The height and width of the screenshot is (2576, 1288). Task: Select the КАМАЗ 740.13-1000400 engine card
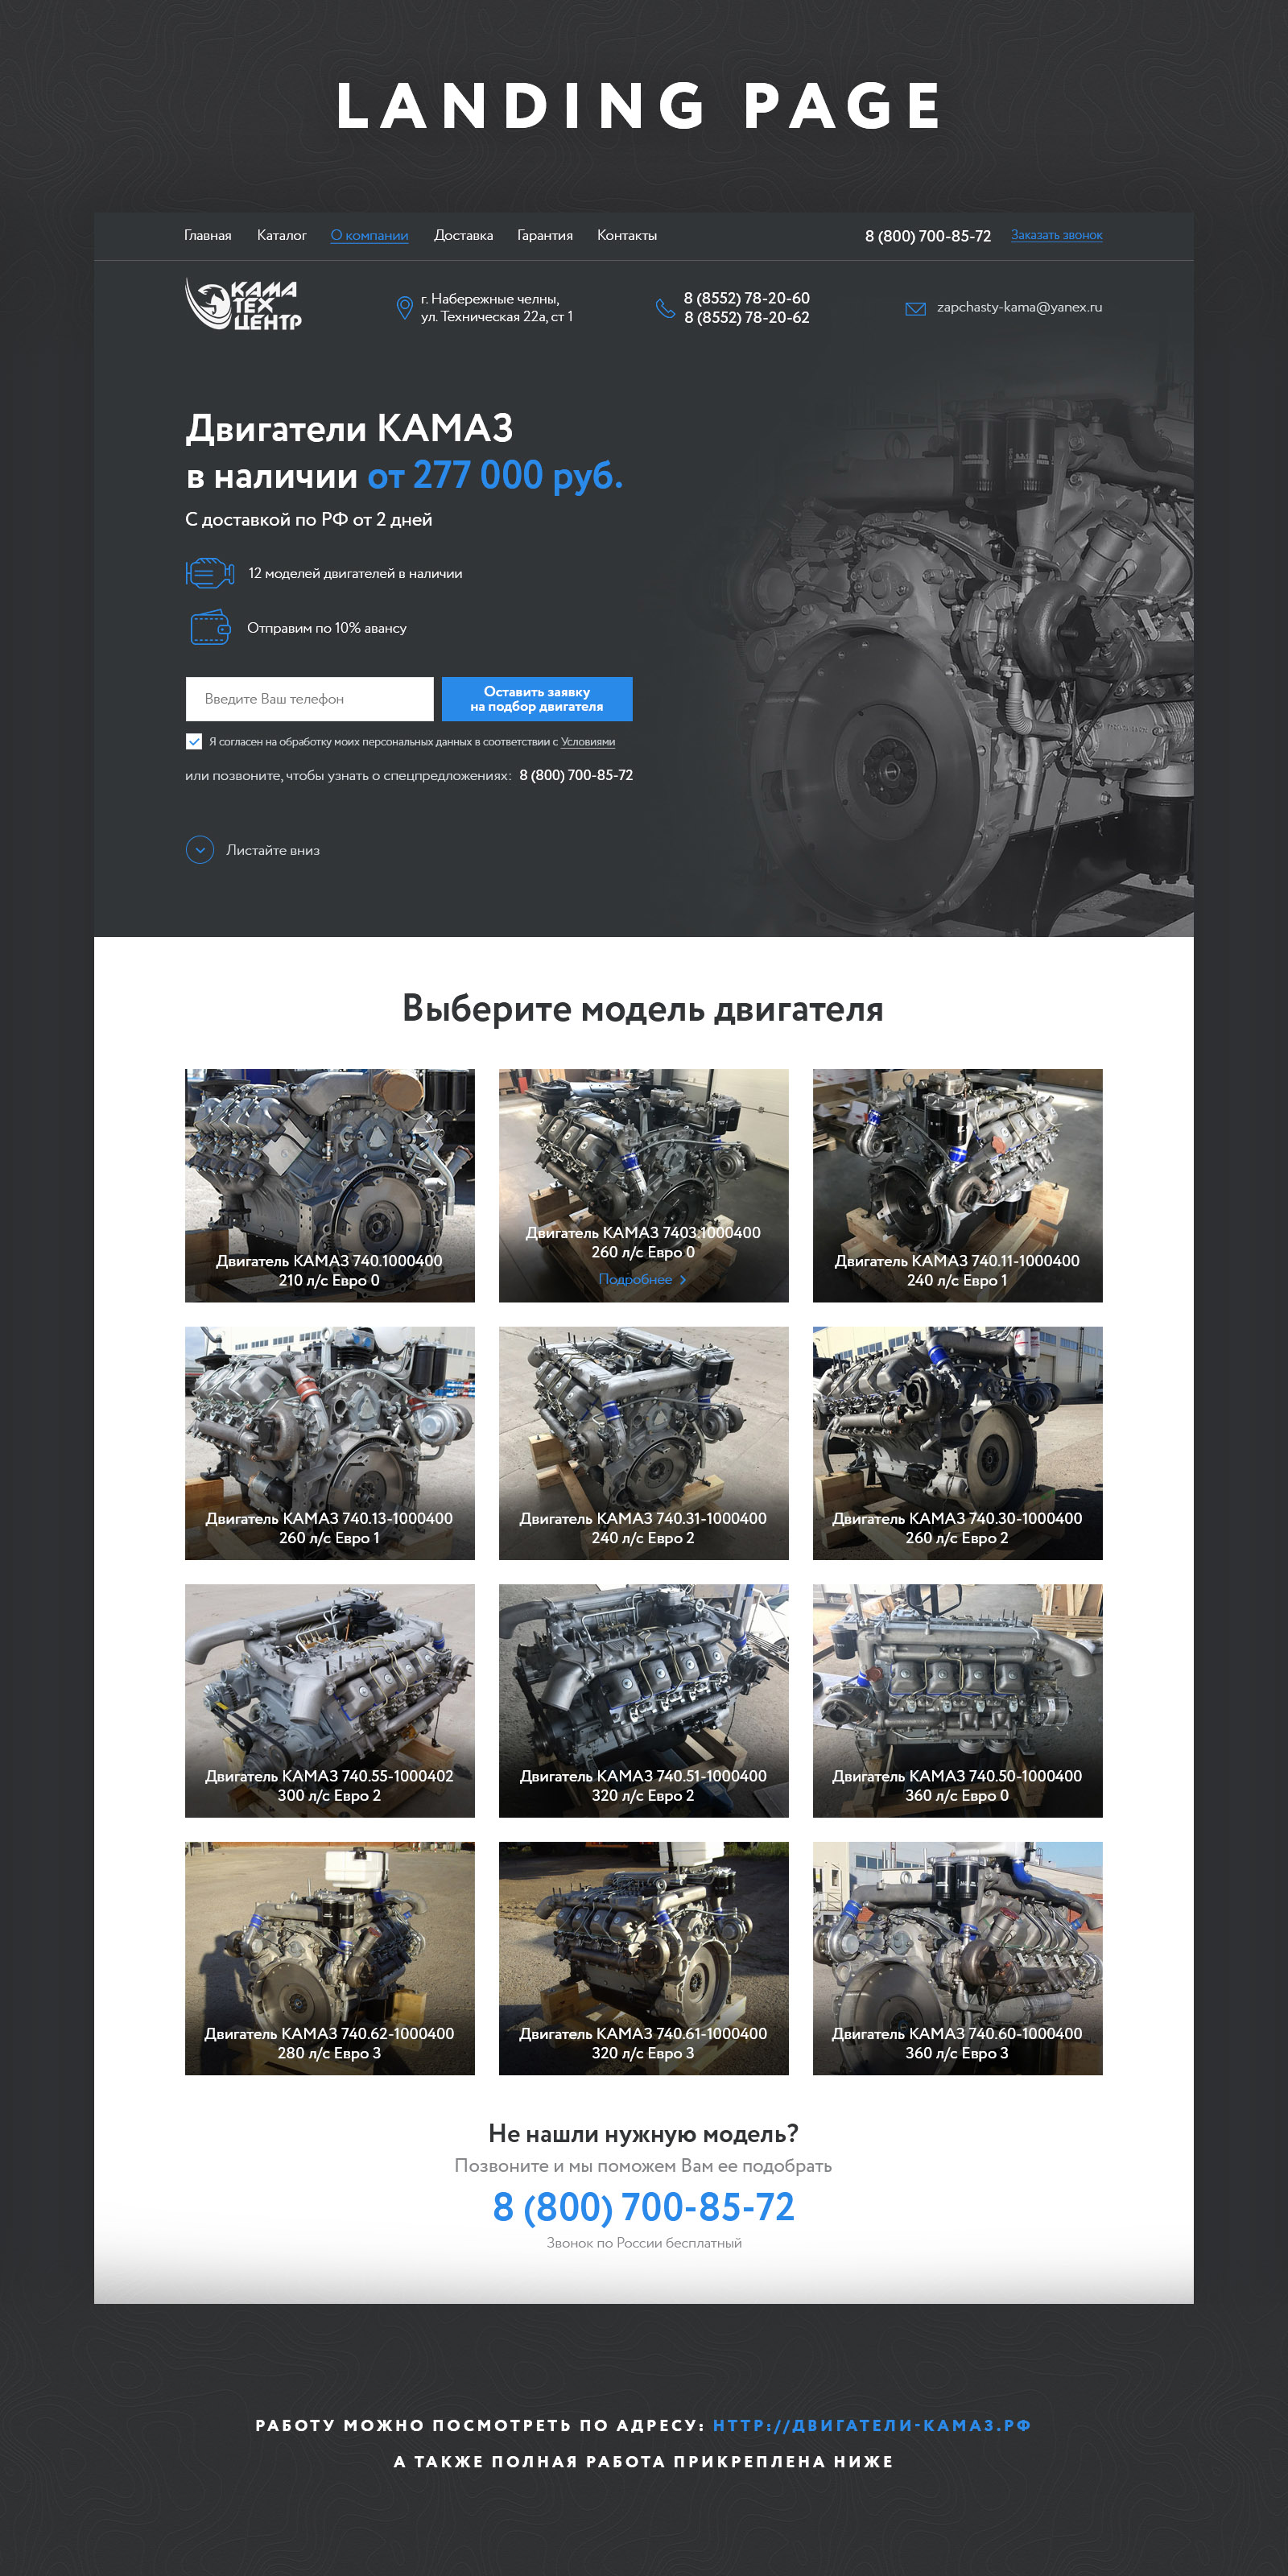pyautogui.click(x=330, y=1444)
